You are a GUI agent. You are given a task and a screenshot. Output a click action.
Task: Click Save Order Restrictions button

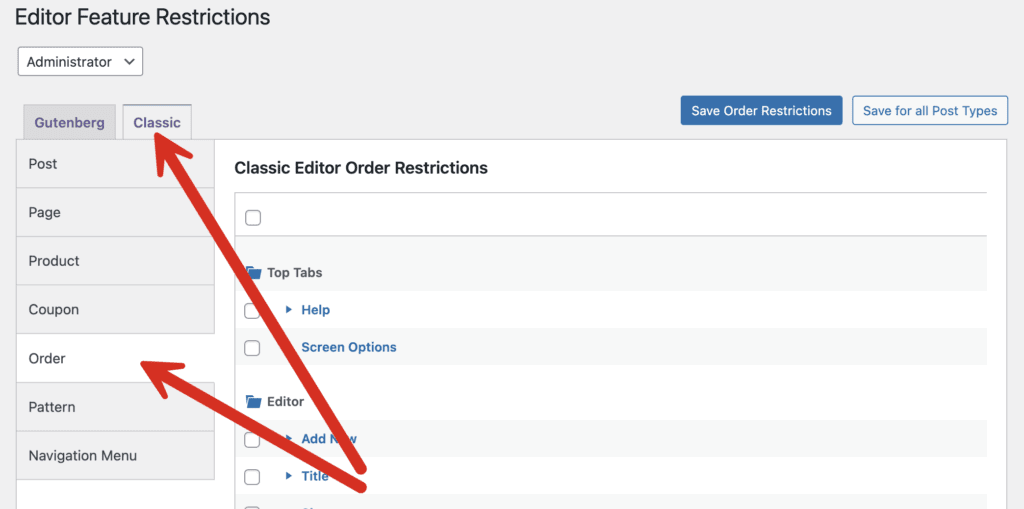coord(761,110)
